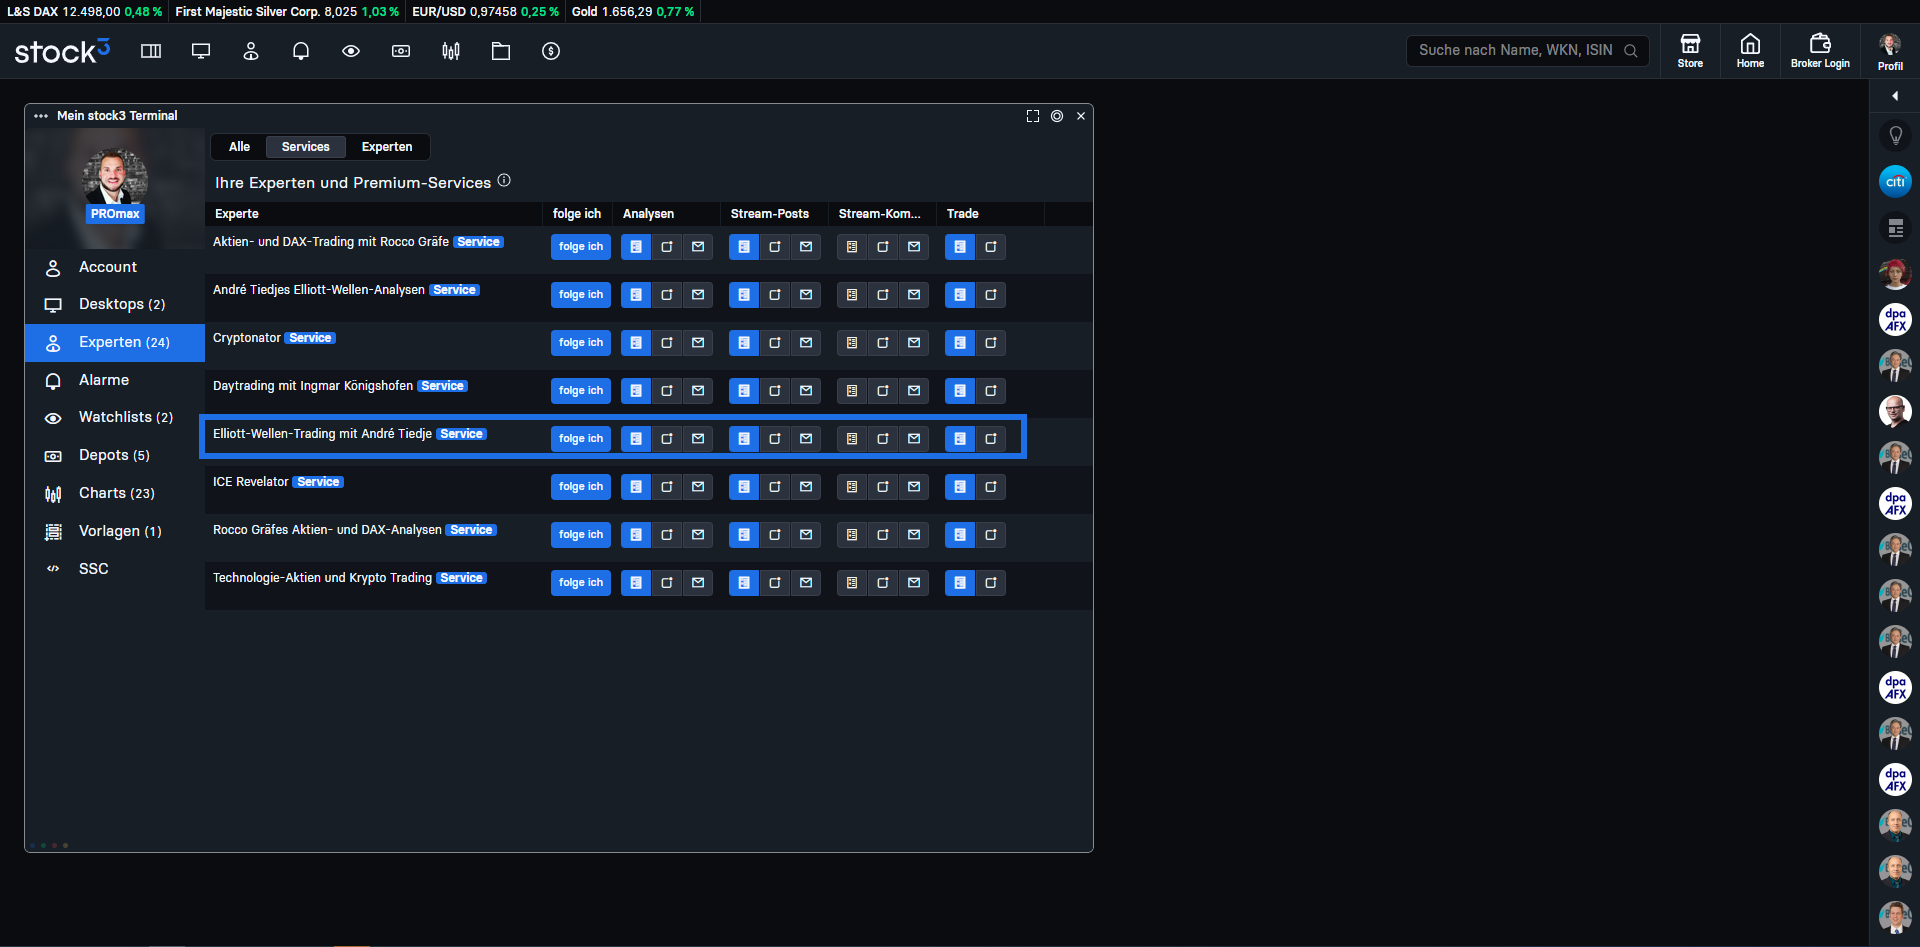1920x947 pixels.
Task: Open Desktops (2) in the sidebar
Action: coord(115,304)
